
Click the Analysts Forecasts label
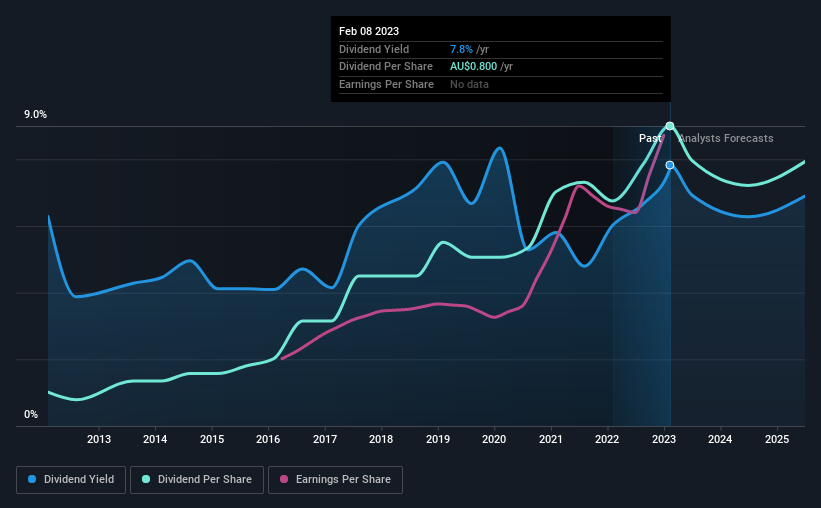point(726,138)
